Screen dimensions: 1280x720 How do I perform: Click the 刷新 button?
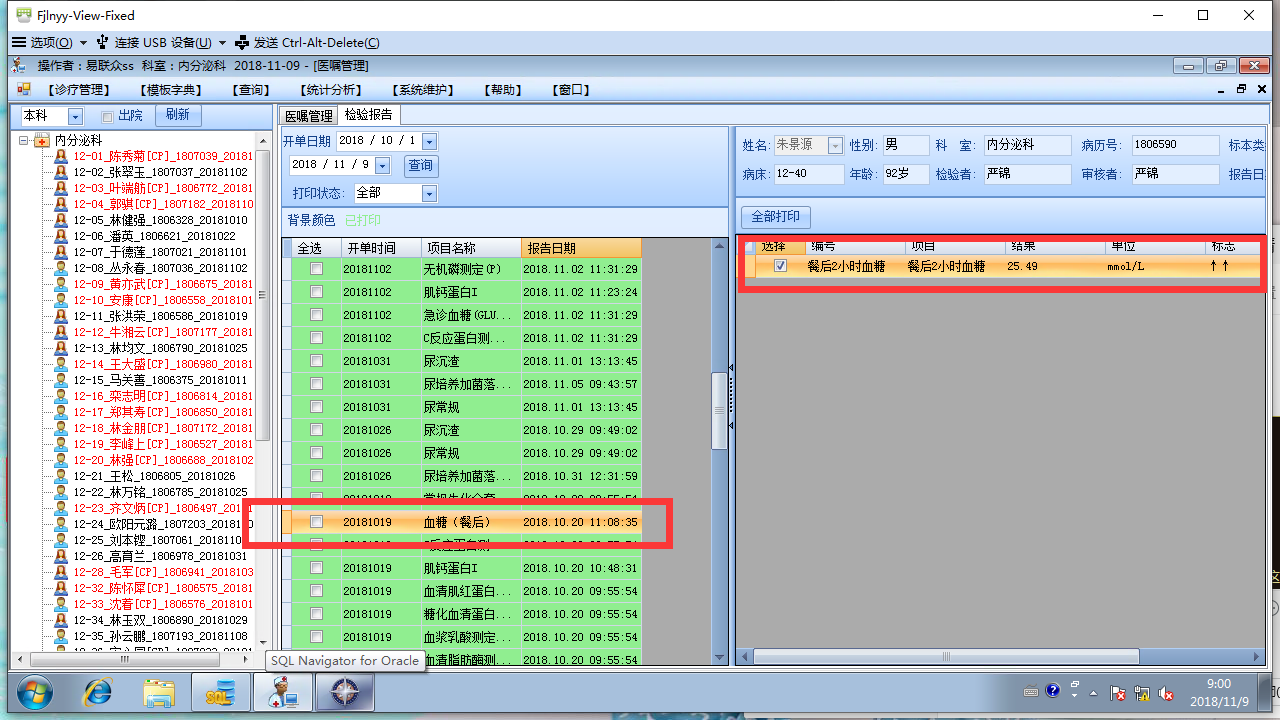click(x=178, y=115)
